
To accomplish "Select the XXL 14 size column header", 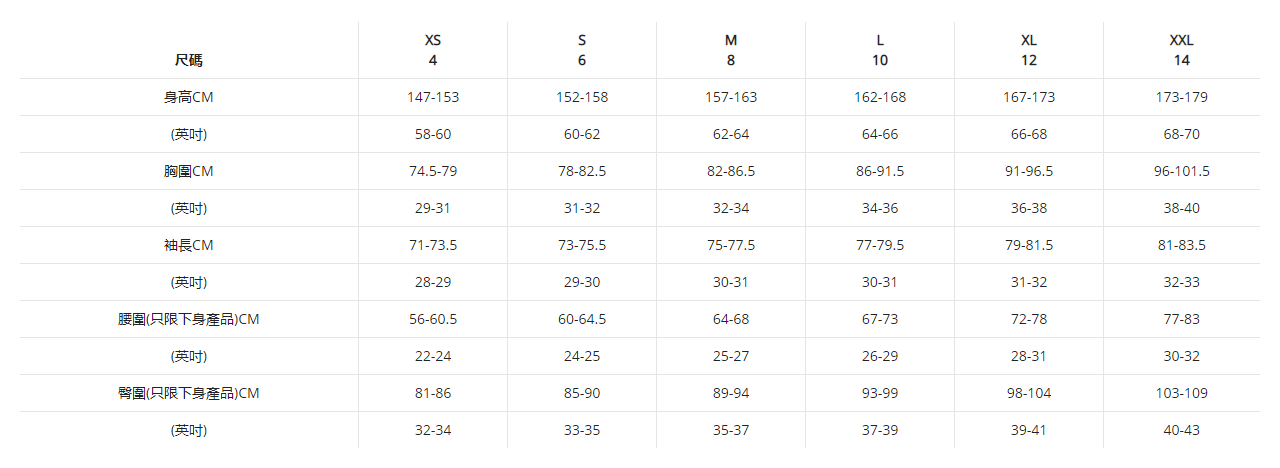I will [1181, 50].
